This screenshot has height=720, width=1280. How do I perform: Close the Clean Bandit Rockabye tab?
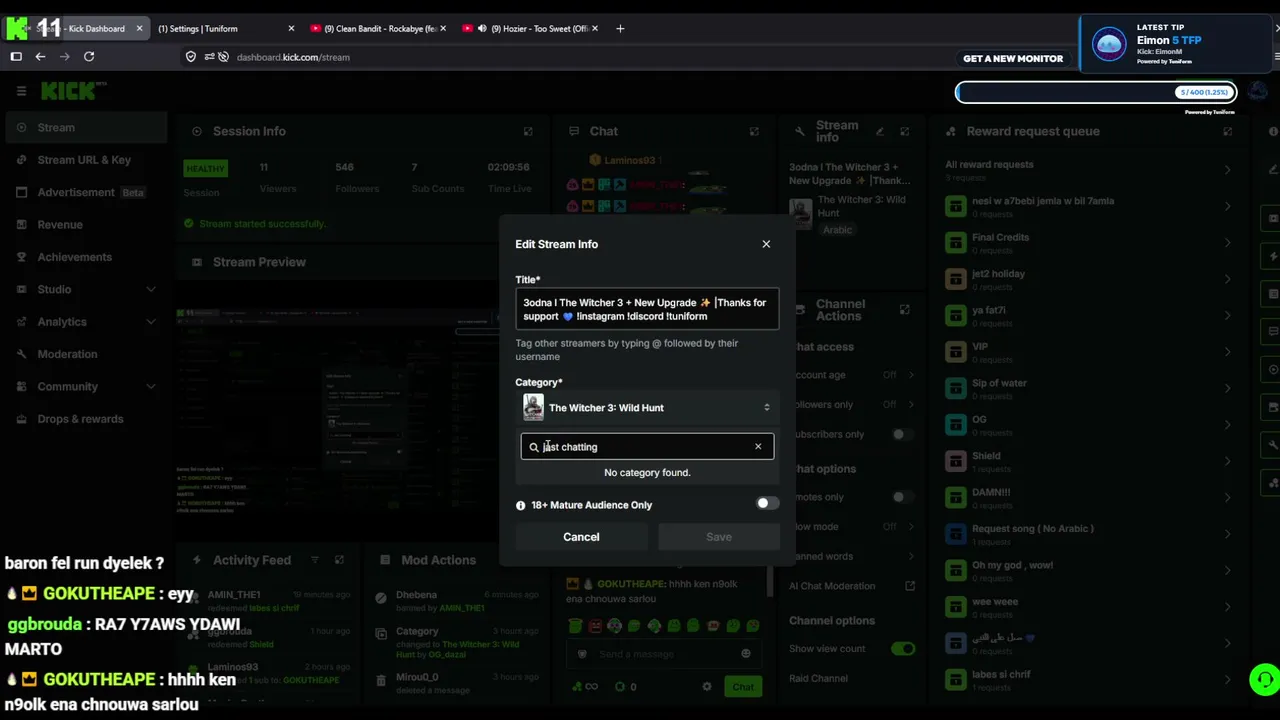pos(443,28)
